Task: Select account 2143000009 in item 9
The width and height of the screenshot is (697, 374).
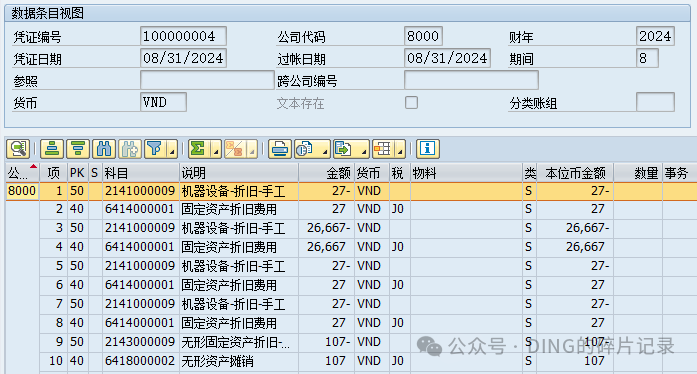Action: (140, 342)
